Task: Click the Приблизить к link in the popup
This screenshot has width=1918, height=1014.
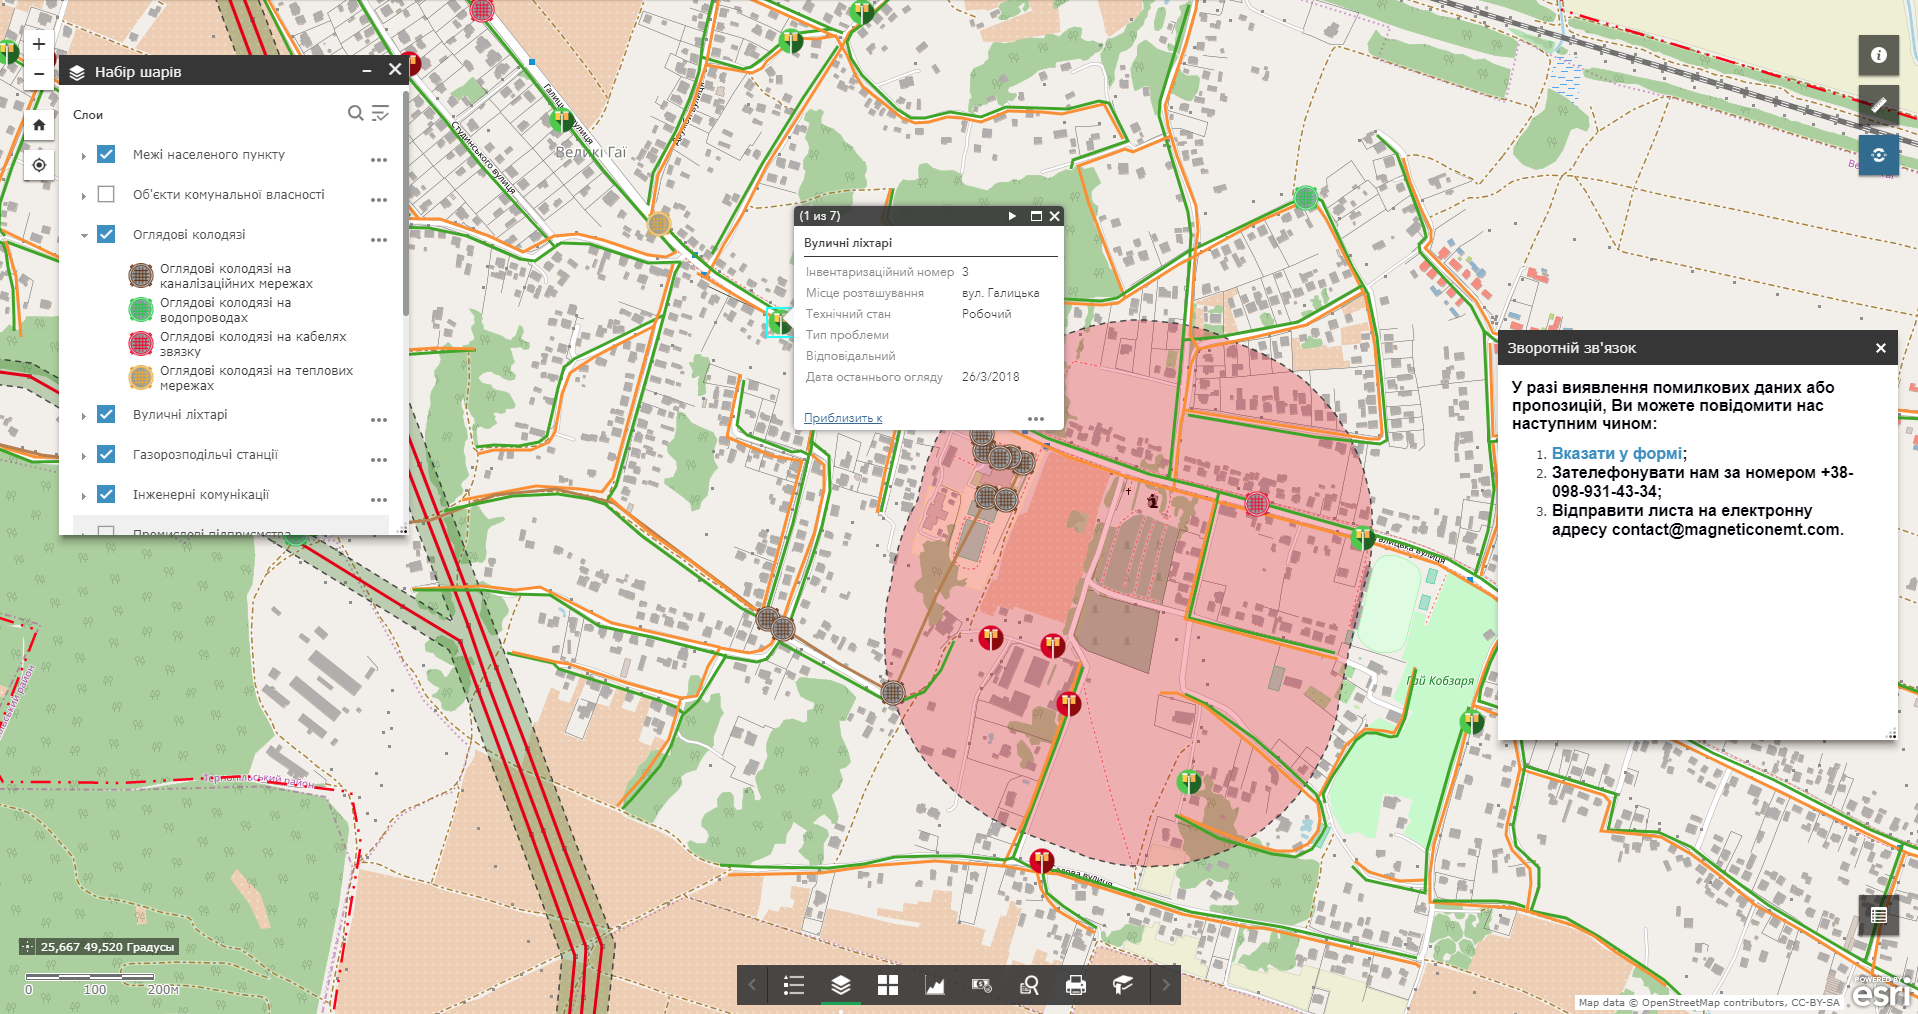Action: coord(841,417)
